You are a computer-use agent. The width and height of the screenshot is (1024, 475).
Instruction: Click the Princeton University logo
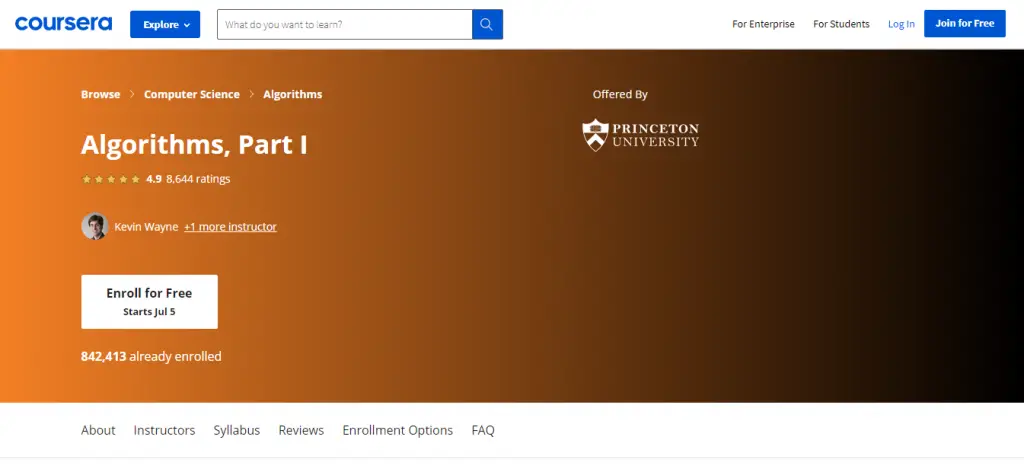pos(640,135)
